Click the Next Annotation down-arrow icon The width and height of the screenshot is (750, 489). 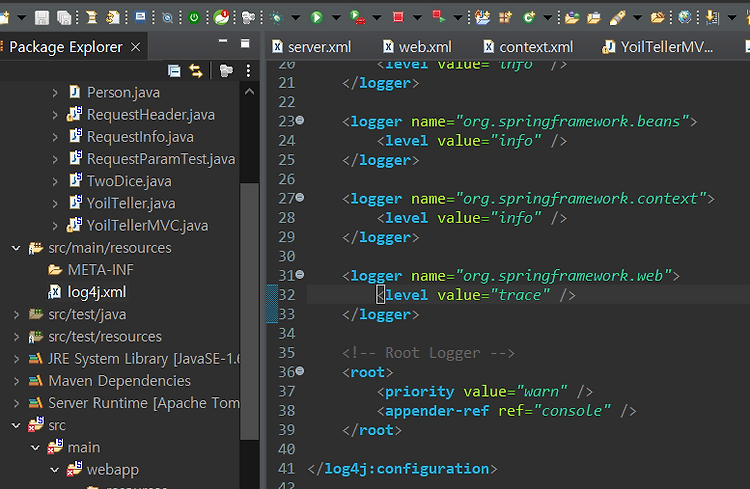coord(712,18)
